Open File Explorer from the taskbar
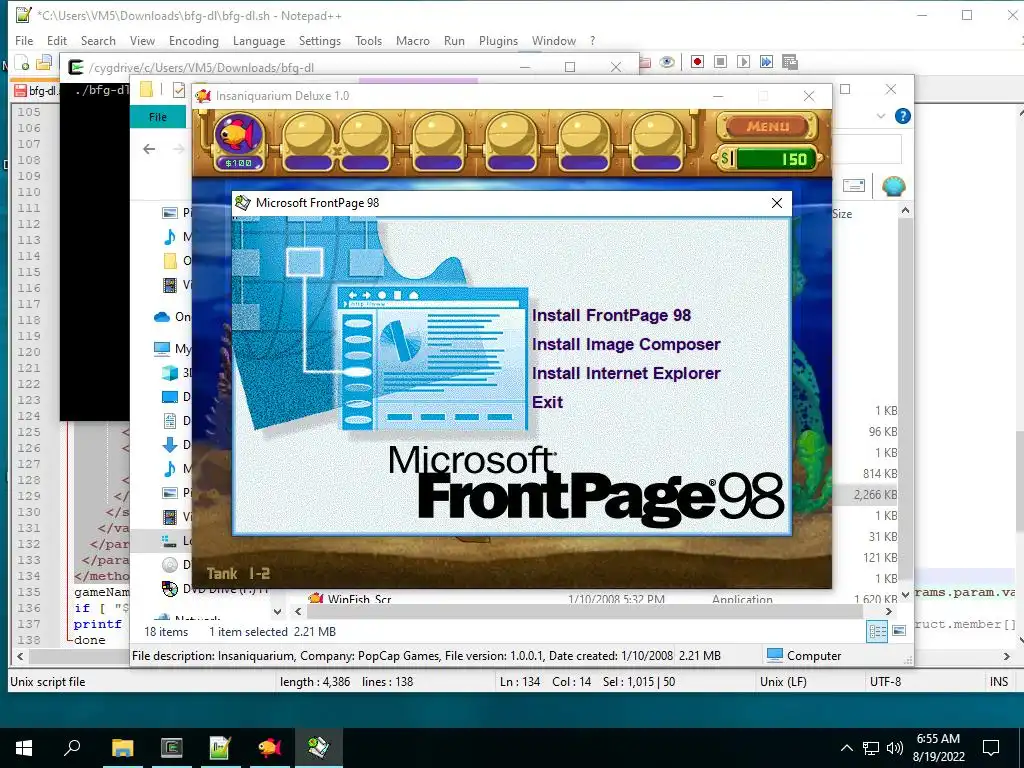1024x768 pixels. (122, 748)
